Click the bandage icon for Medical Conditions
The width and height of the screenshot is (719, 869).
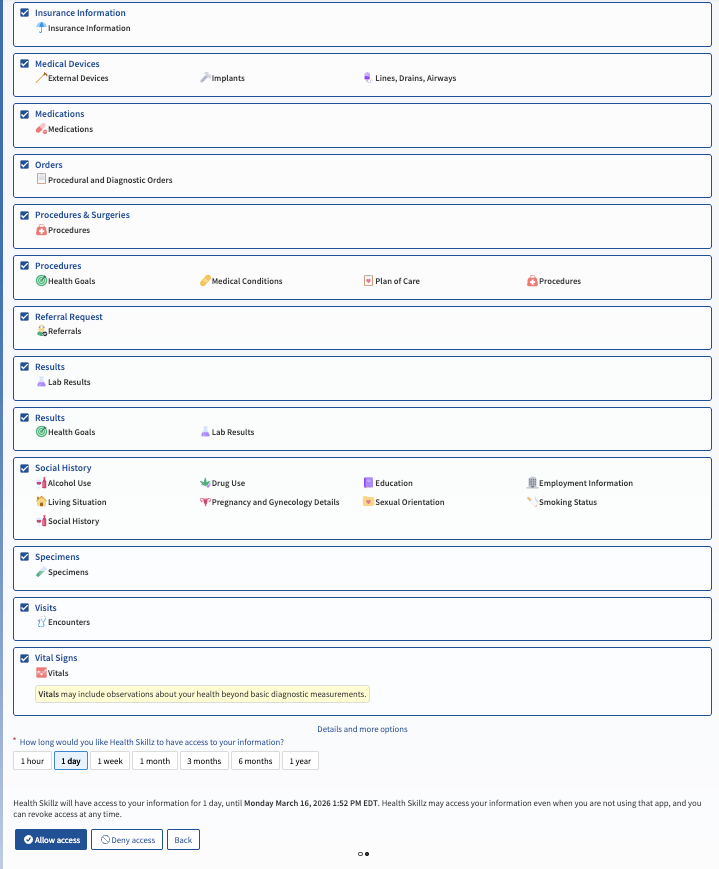pos(205,280)
